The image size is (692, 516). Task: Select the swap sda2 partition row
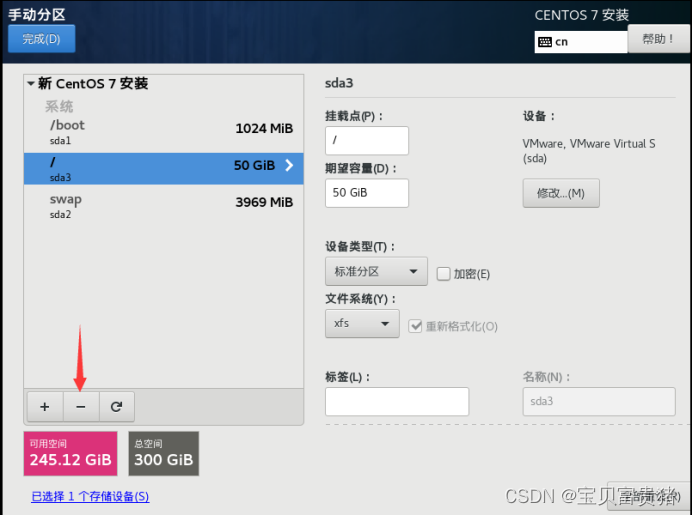164,206
